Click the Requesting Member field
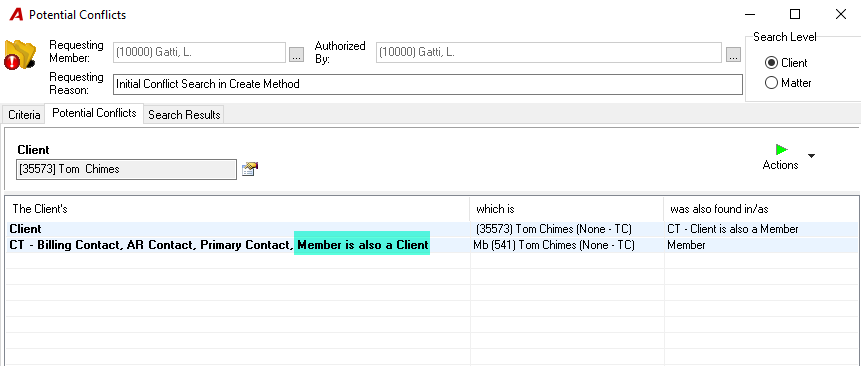The width and height of the screenshot is (861, 366). [199, 53]
